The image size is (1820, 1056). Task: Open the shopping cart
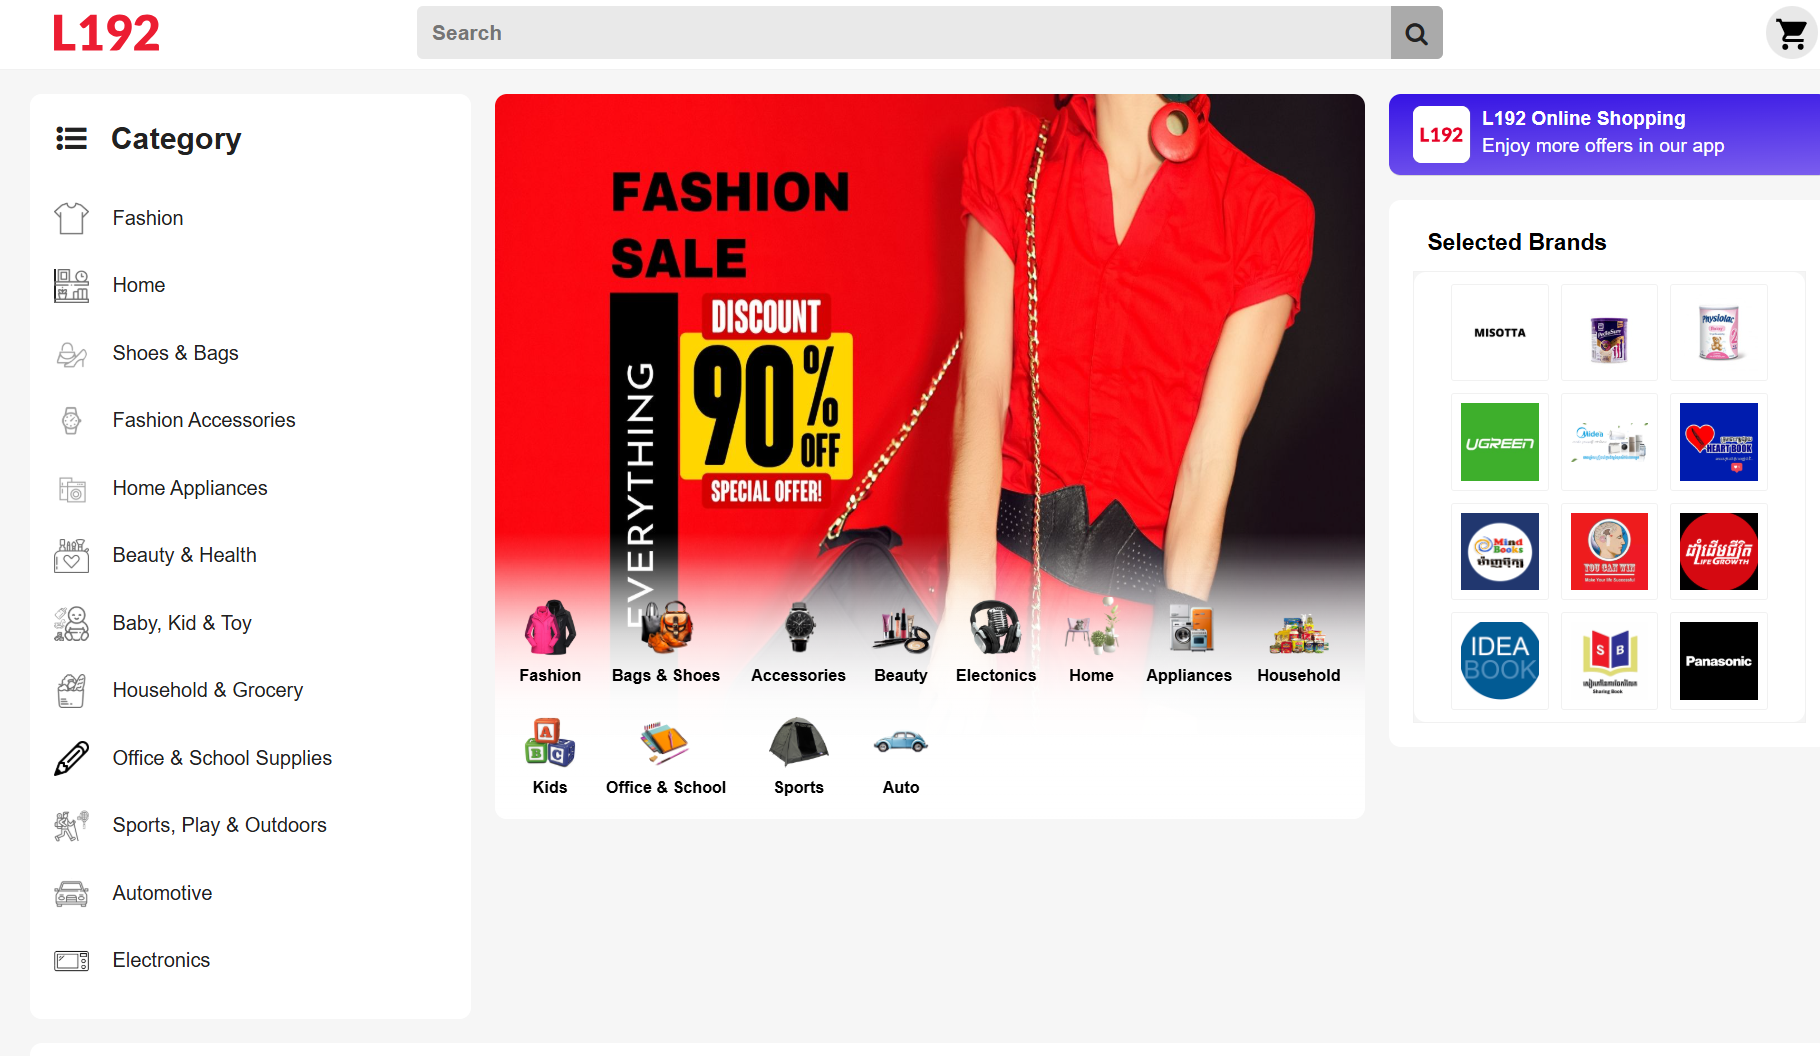(1791, 34)
